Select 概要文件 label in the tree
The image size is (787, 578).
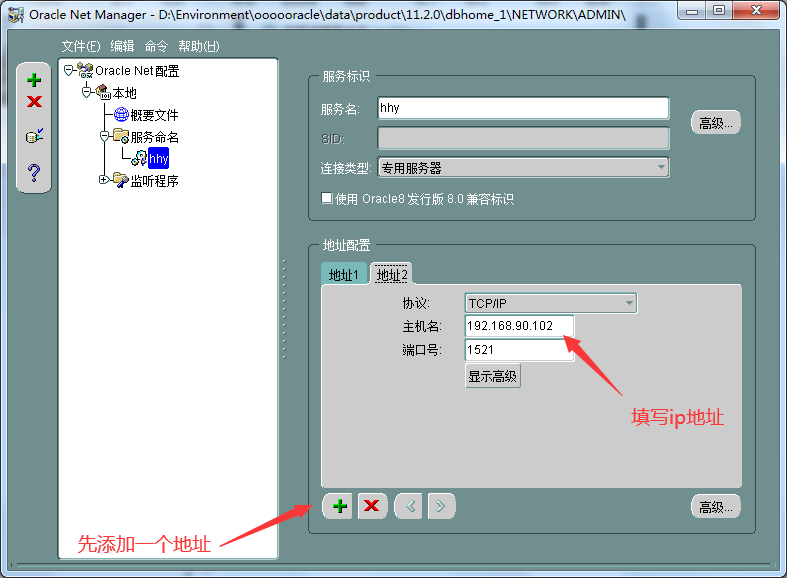tap(155, 115)
